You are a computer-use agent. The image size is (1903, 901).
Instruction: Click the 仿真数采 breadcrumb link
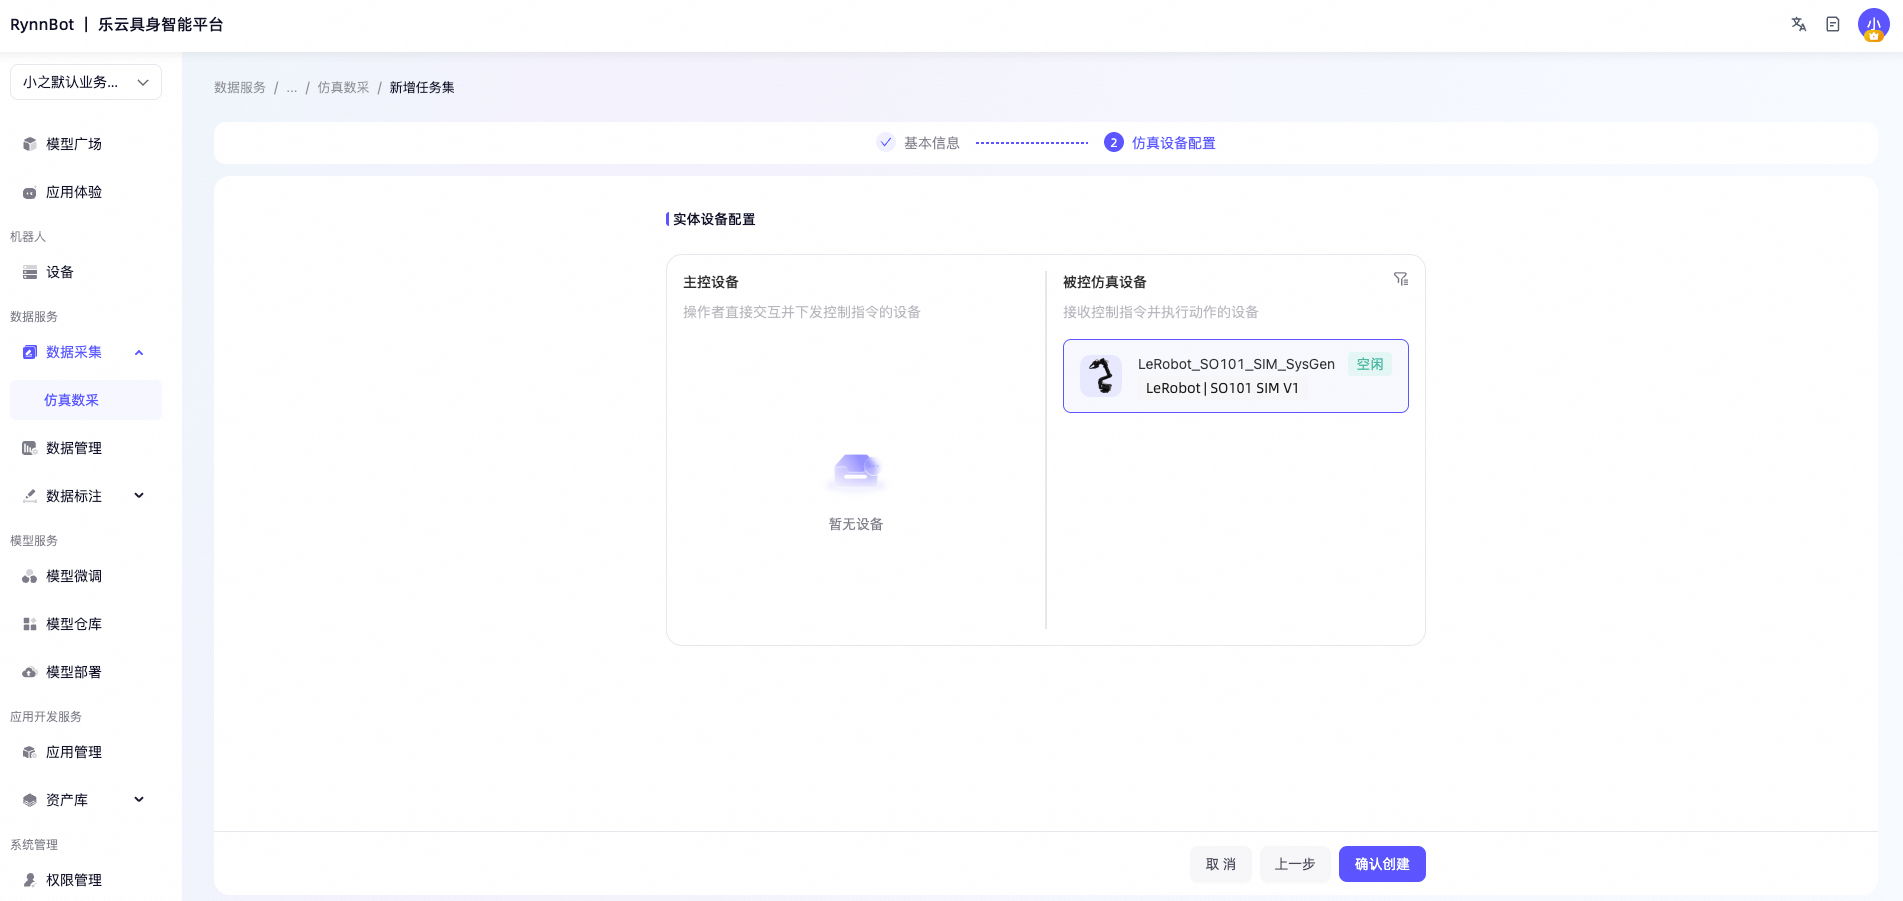point(343,88)
